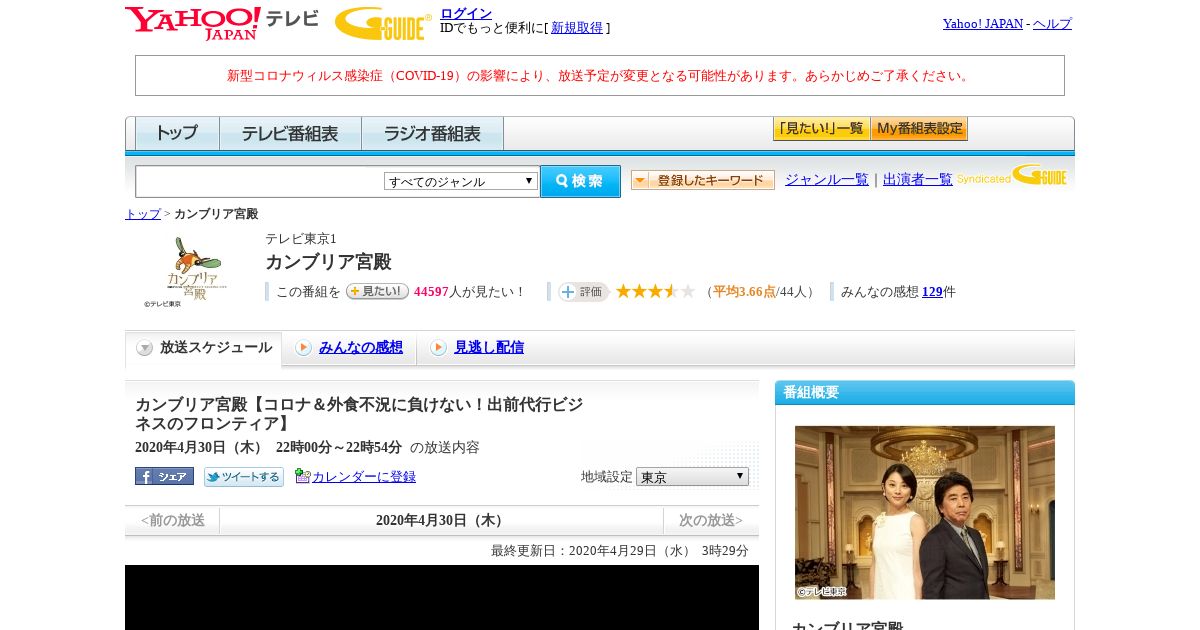Click the arrow icon beside みんなの感想
This screenshot has height=630, width=1200.
(x=303, y=348)
